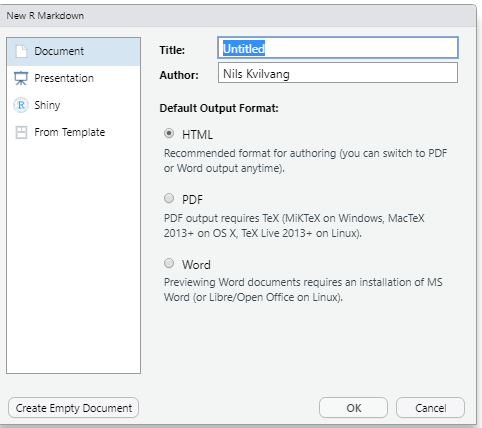
Task: Click the blank page Document icon
Action: pos(21,51)
